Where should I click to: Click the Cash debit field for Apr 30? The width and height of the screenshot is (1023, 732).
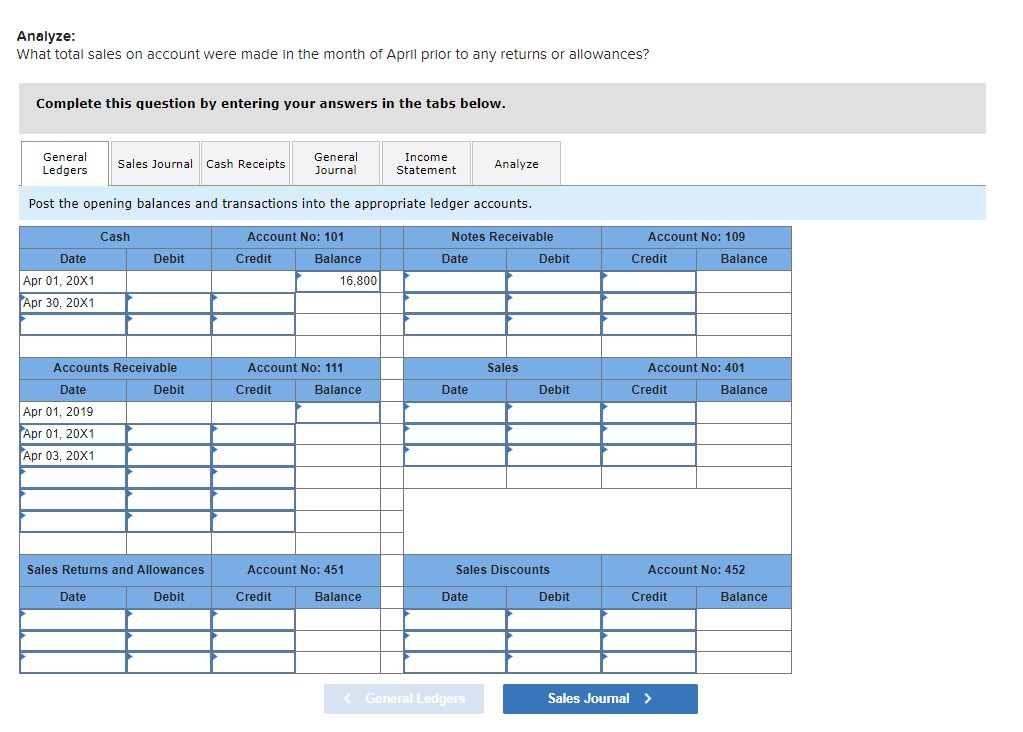(169, 303)
